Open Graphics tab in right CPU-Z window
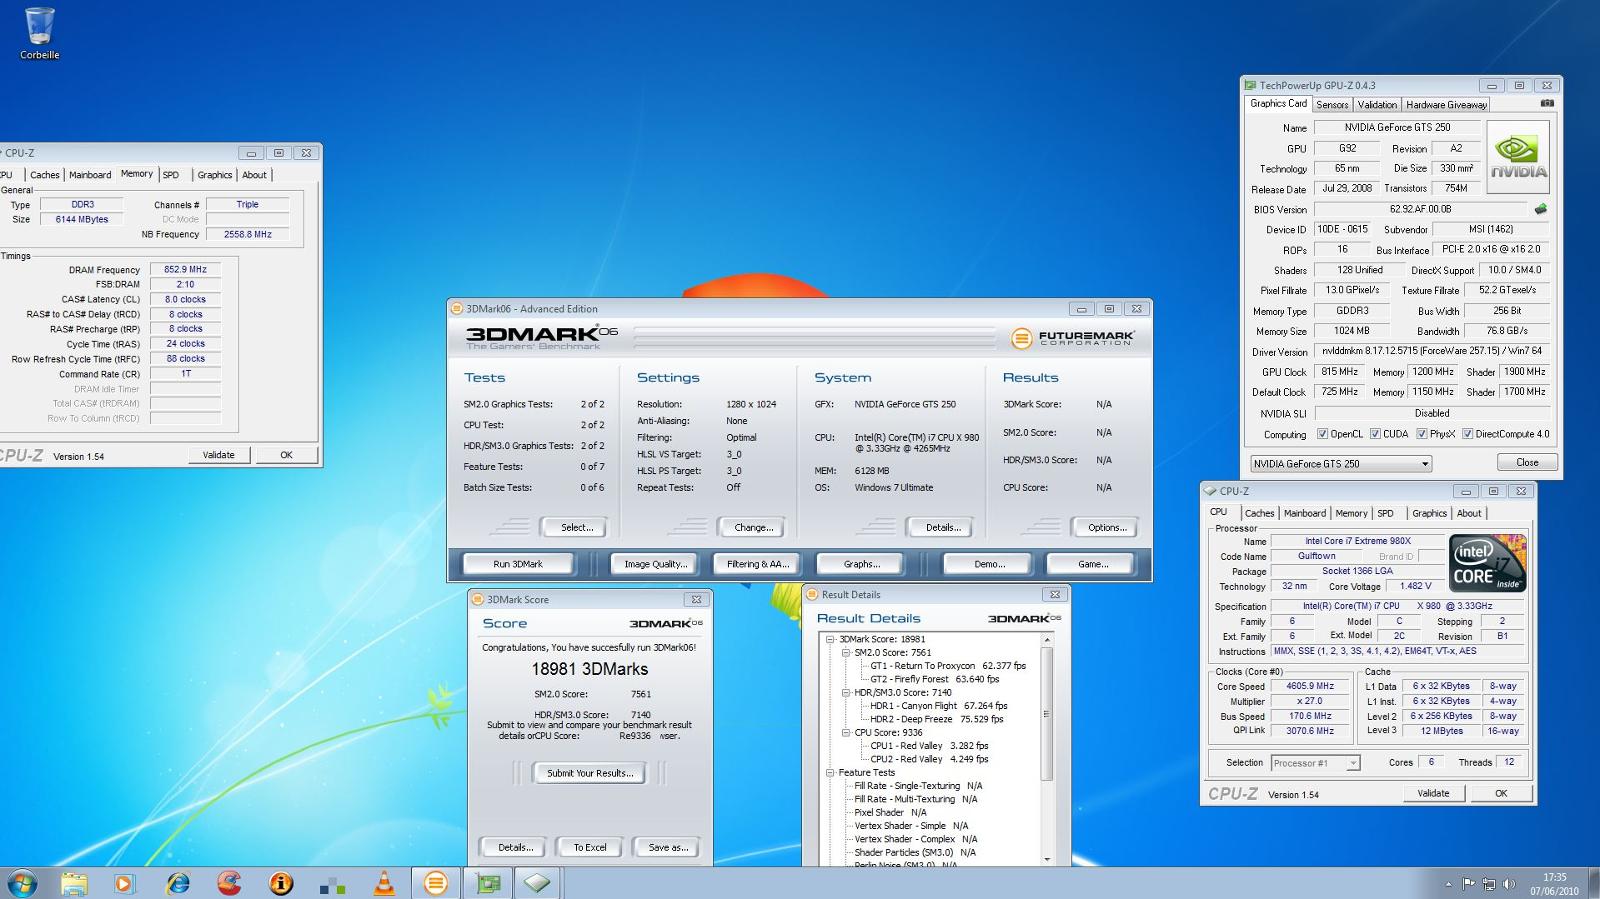Viewport: 1600px width, 899px height. click(x=1429, y=513)
